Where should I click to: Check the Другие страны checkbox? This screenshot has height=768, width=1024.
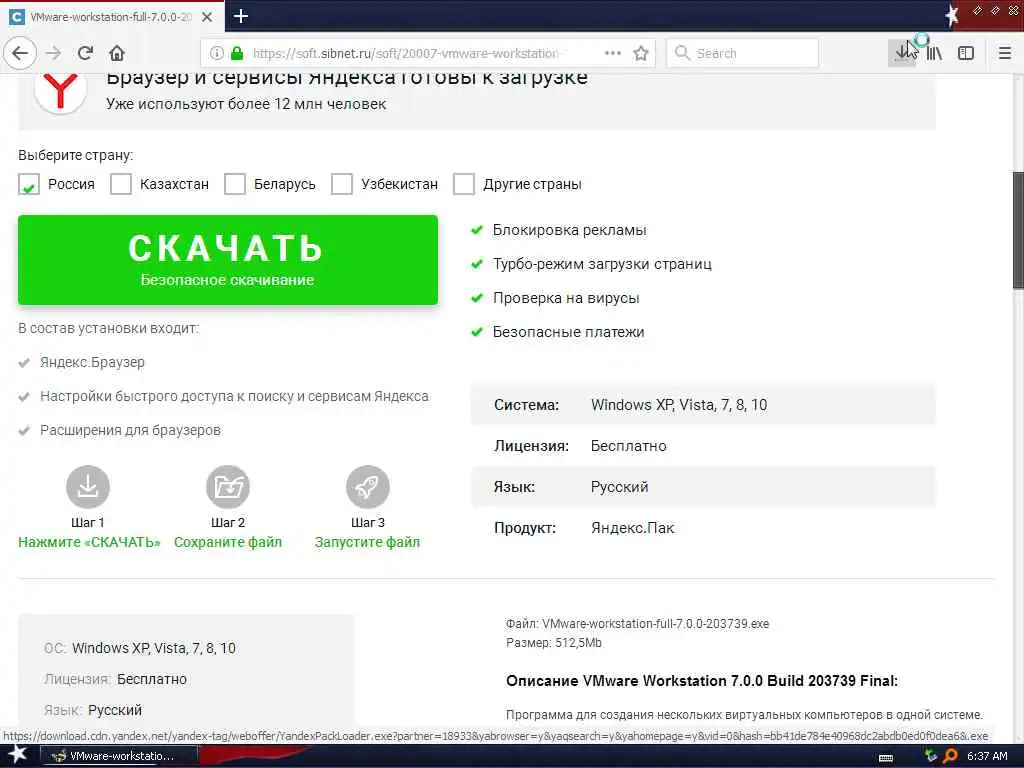pos(464,184)
